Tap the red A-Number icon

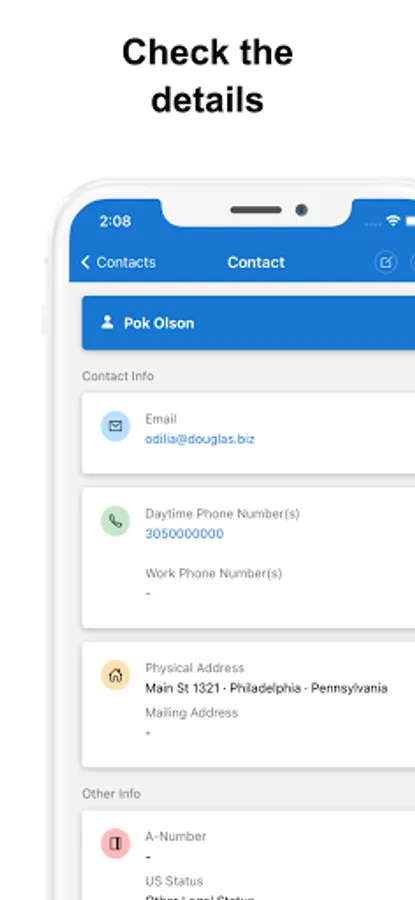pyautogui.click(x=115, y=844)
